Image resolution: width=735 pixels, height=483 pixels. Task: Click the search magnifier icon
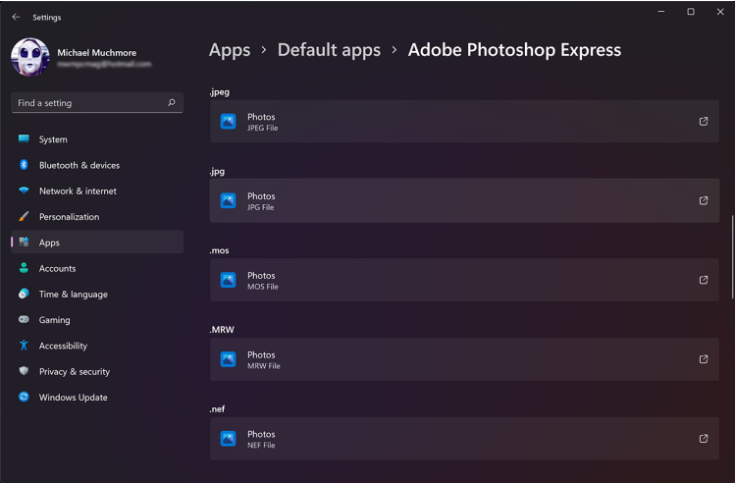pos(172,102)
